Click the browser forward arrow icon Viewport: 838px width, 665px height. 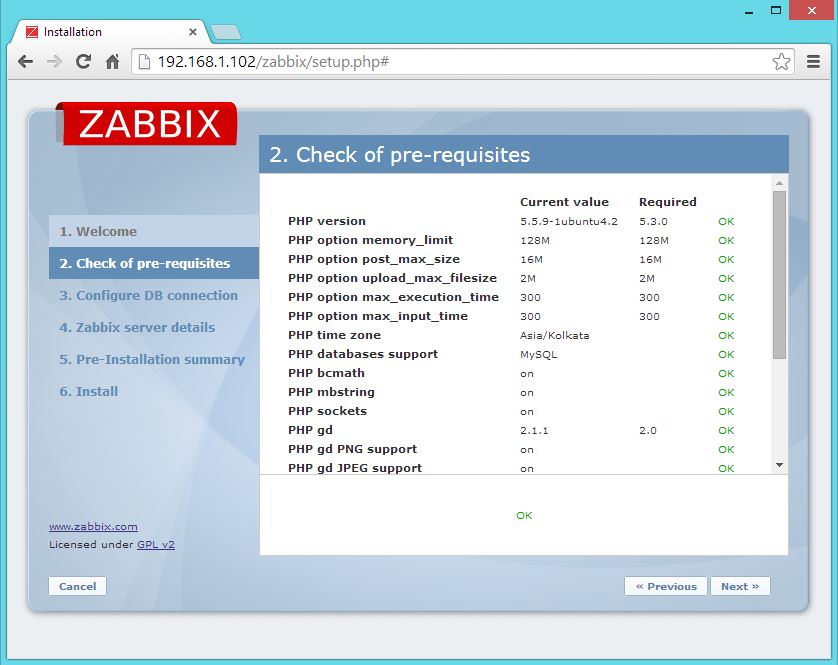click(x=53, y=61)
